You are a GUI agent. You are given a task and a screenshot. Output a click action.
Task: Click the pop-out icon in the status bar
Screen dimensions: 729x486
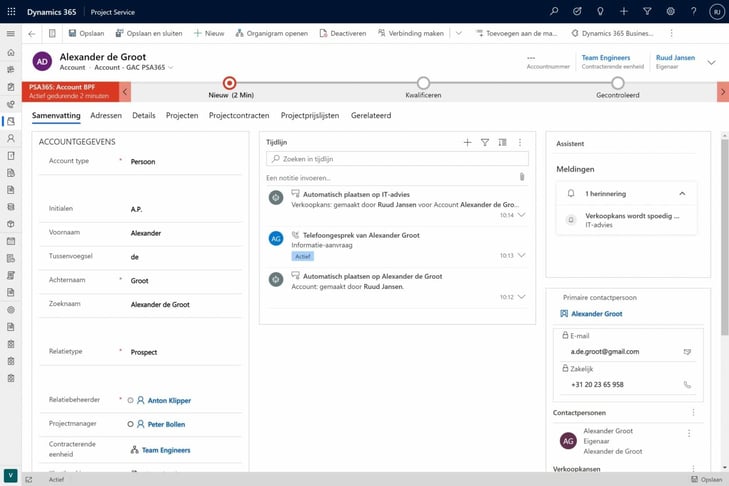(29, 479)
